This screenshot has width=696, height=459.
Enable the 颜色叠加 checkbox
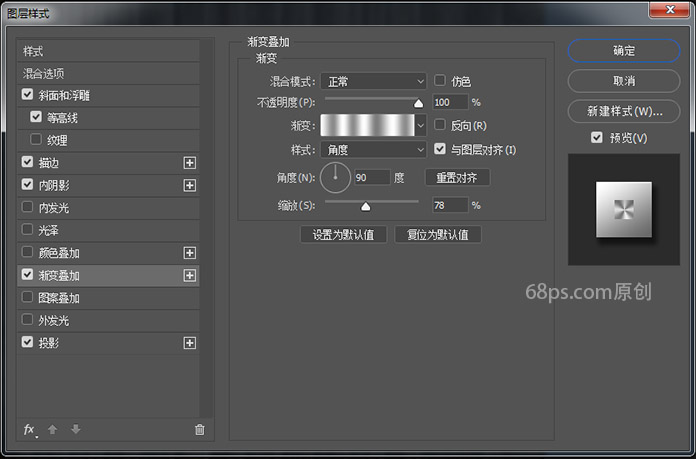tap(27, 252)
